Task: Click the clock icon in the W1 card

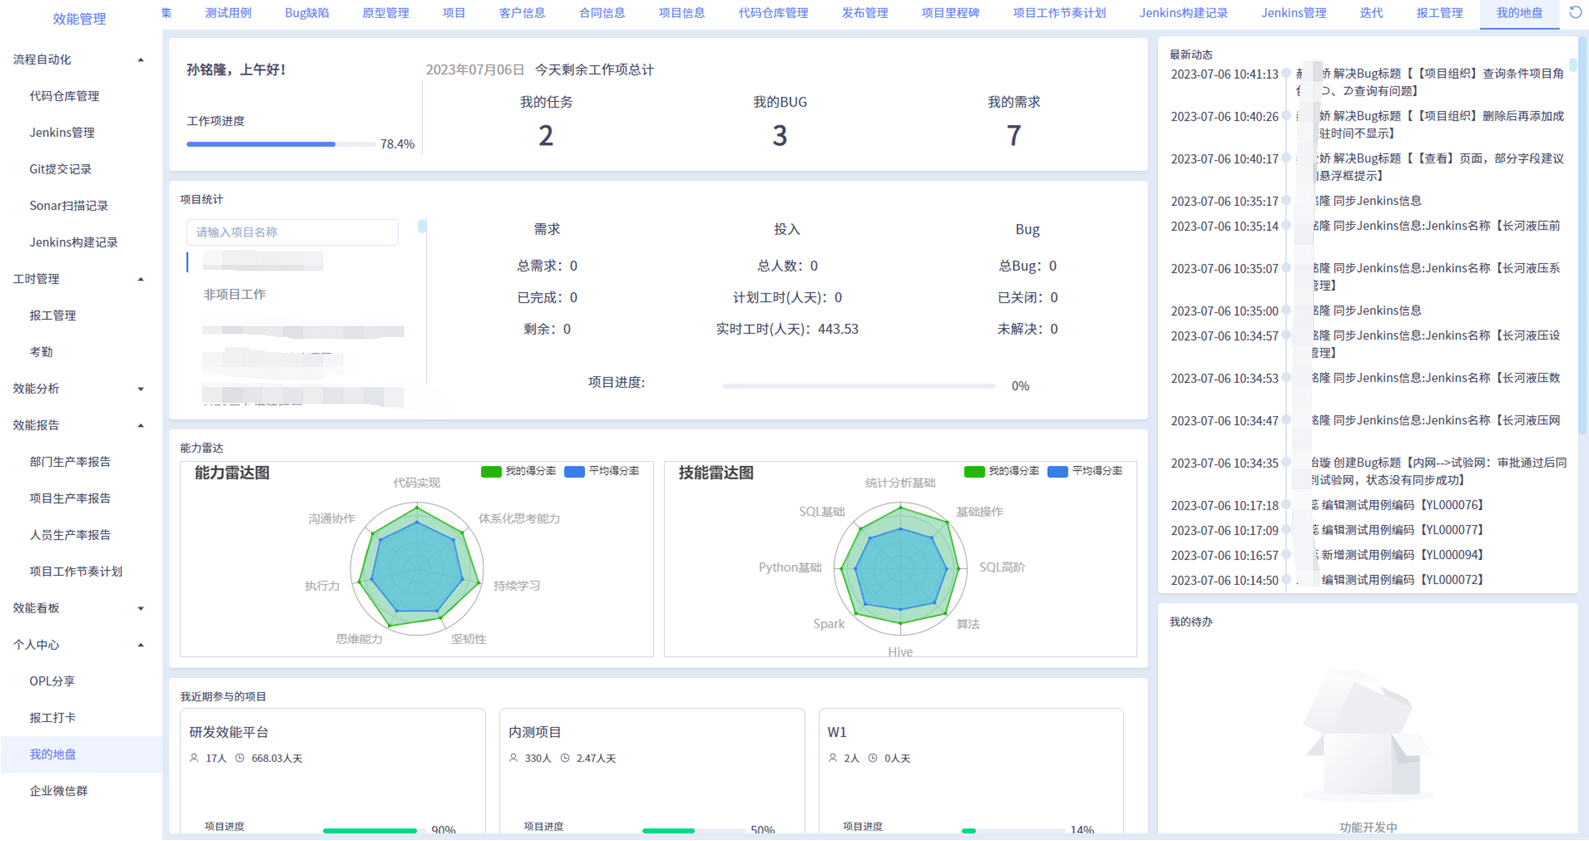Action: tap(873, 758)
